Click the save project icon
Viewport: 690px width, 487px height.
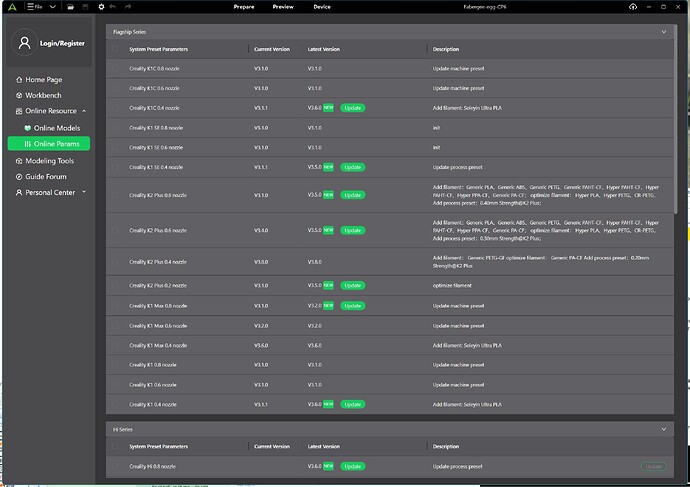[86, 7]
